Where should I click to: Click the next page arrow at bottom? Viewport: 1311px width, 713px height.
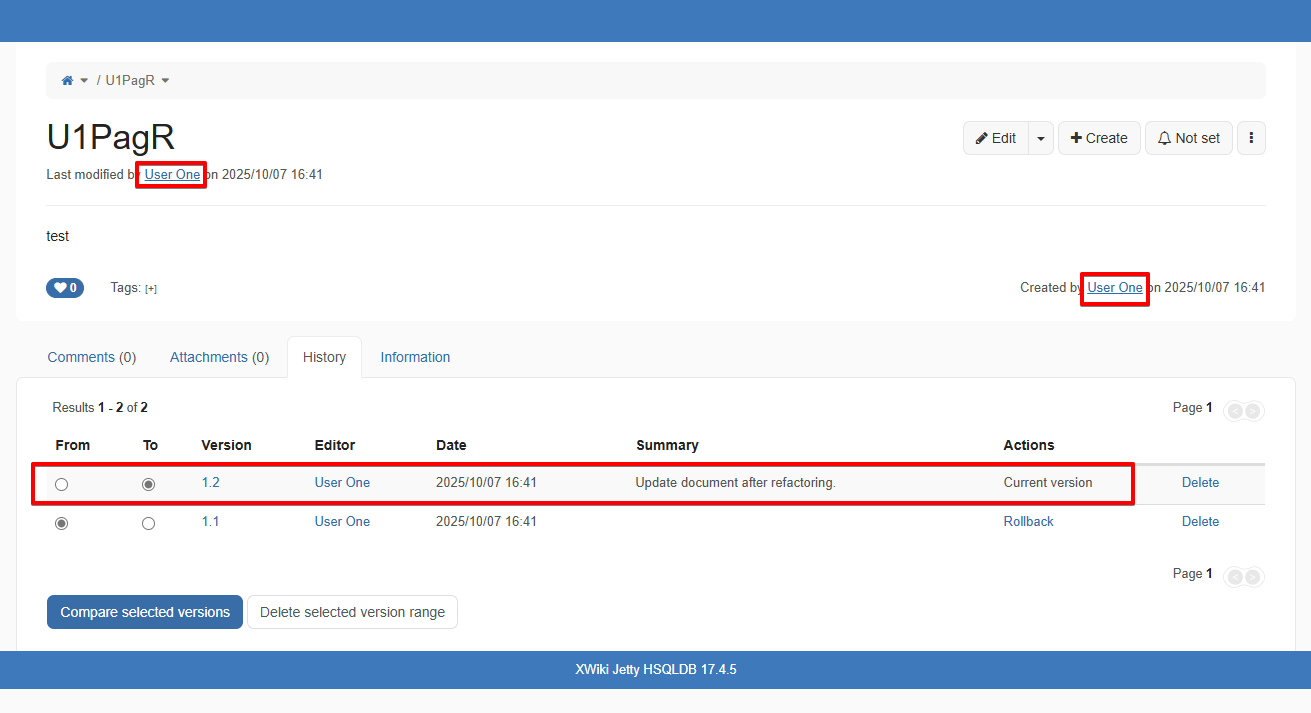[1253, 576]
